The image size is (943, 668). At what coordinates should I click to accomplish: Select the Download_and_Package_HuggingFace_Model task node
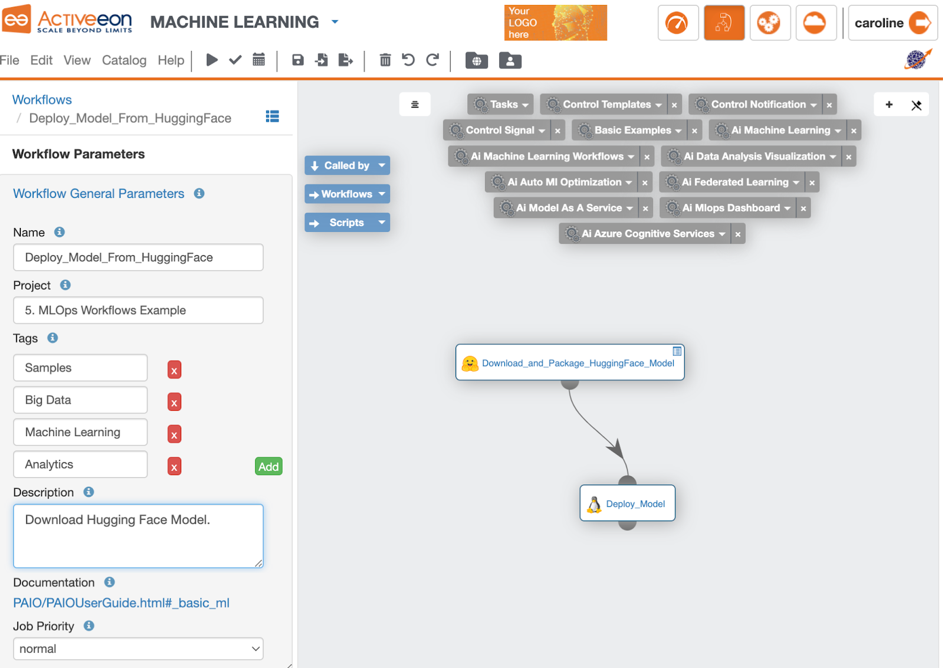570,363
